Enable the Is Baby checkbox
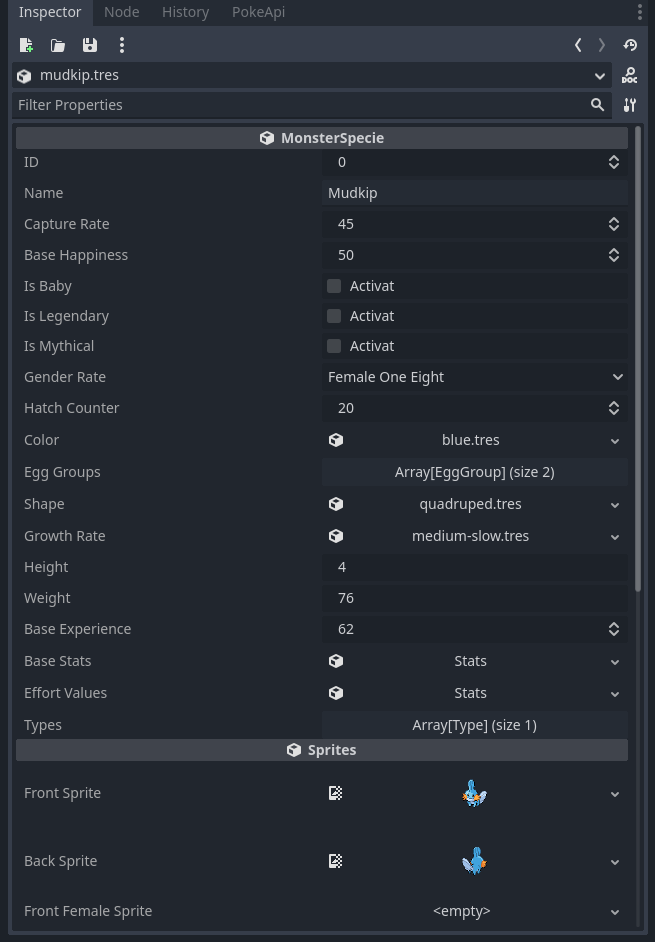The image size is (655, 942). coord(334,286)
